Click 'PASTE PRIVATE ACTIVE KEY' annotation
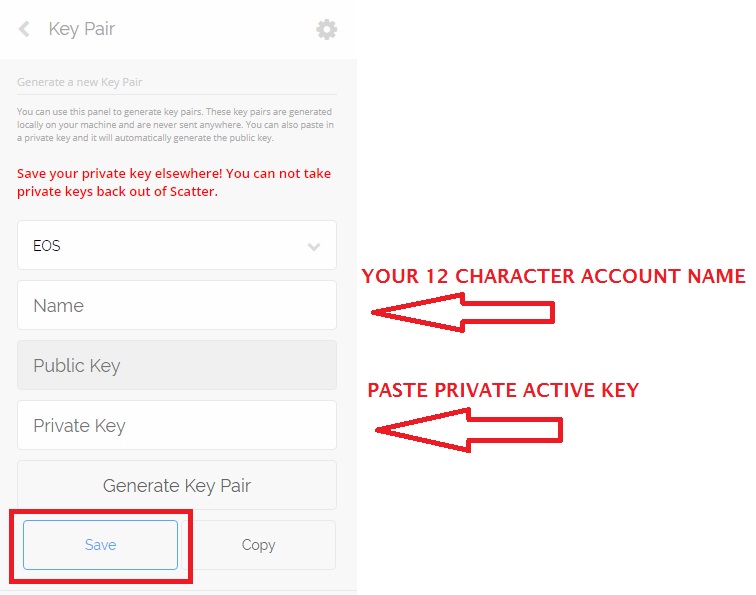756x595 pixels. point(503,390)
